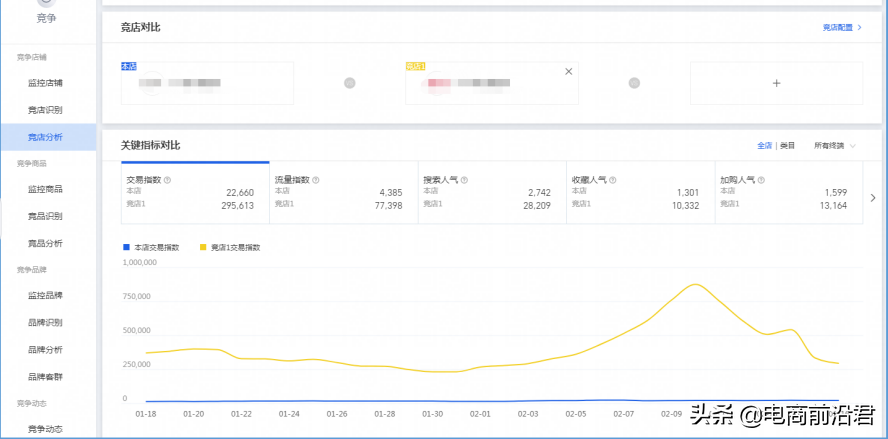Click the 竞争店铺 sidebar group header
This screenshot has width=888, height=439.
[x=32, y=57]
